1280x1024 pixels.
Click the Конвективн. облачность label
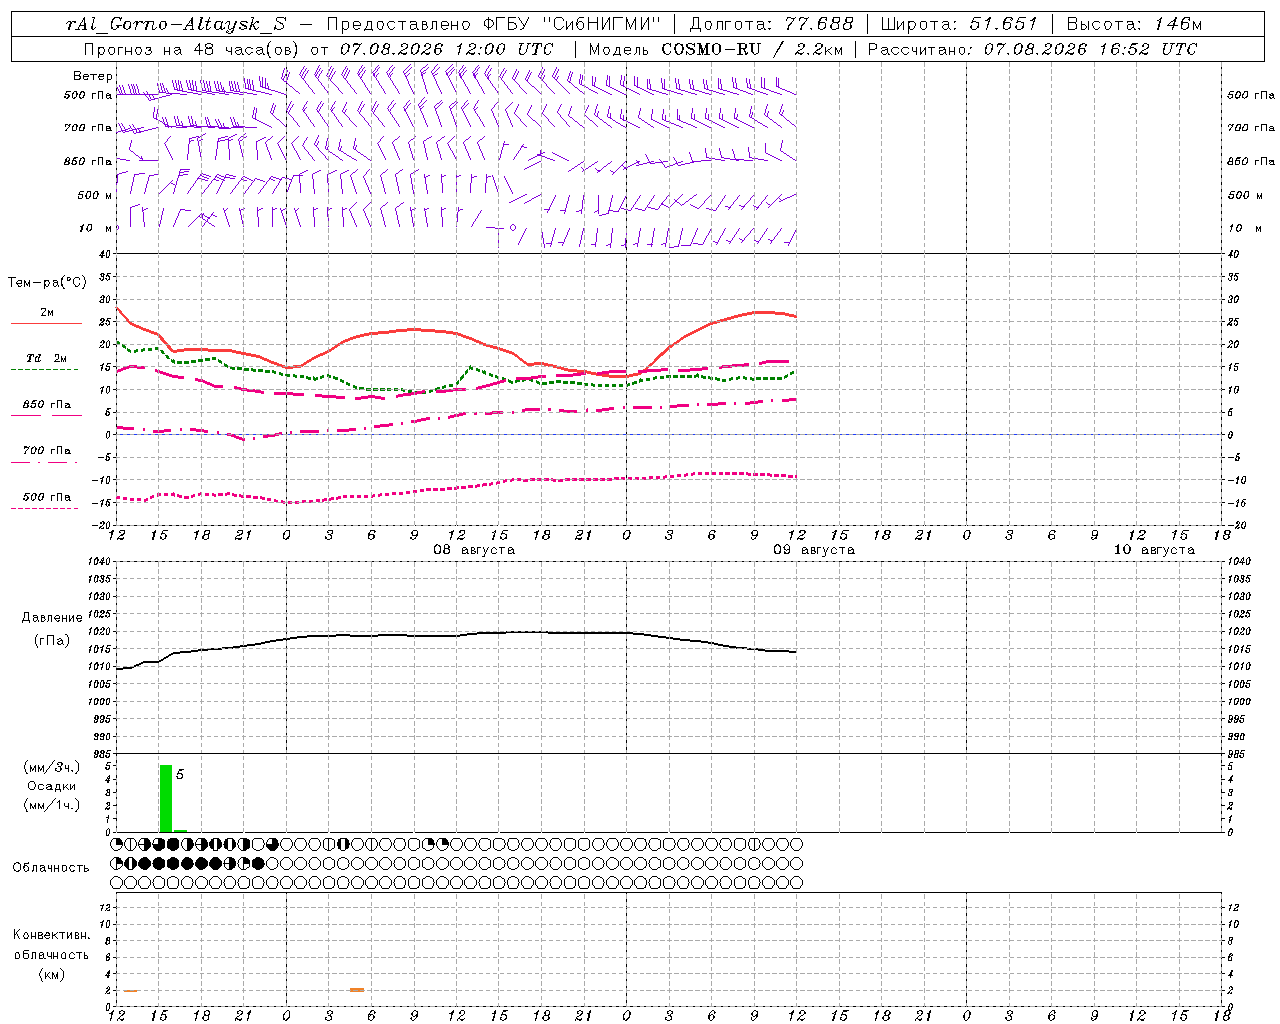[51, 954]
